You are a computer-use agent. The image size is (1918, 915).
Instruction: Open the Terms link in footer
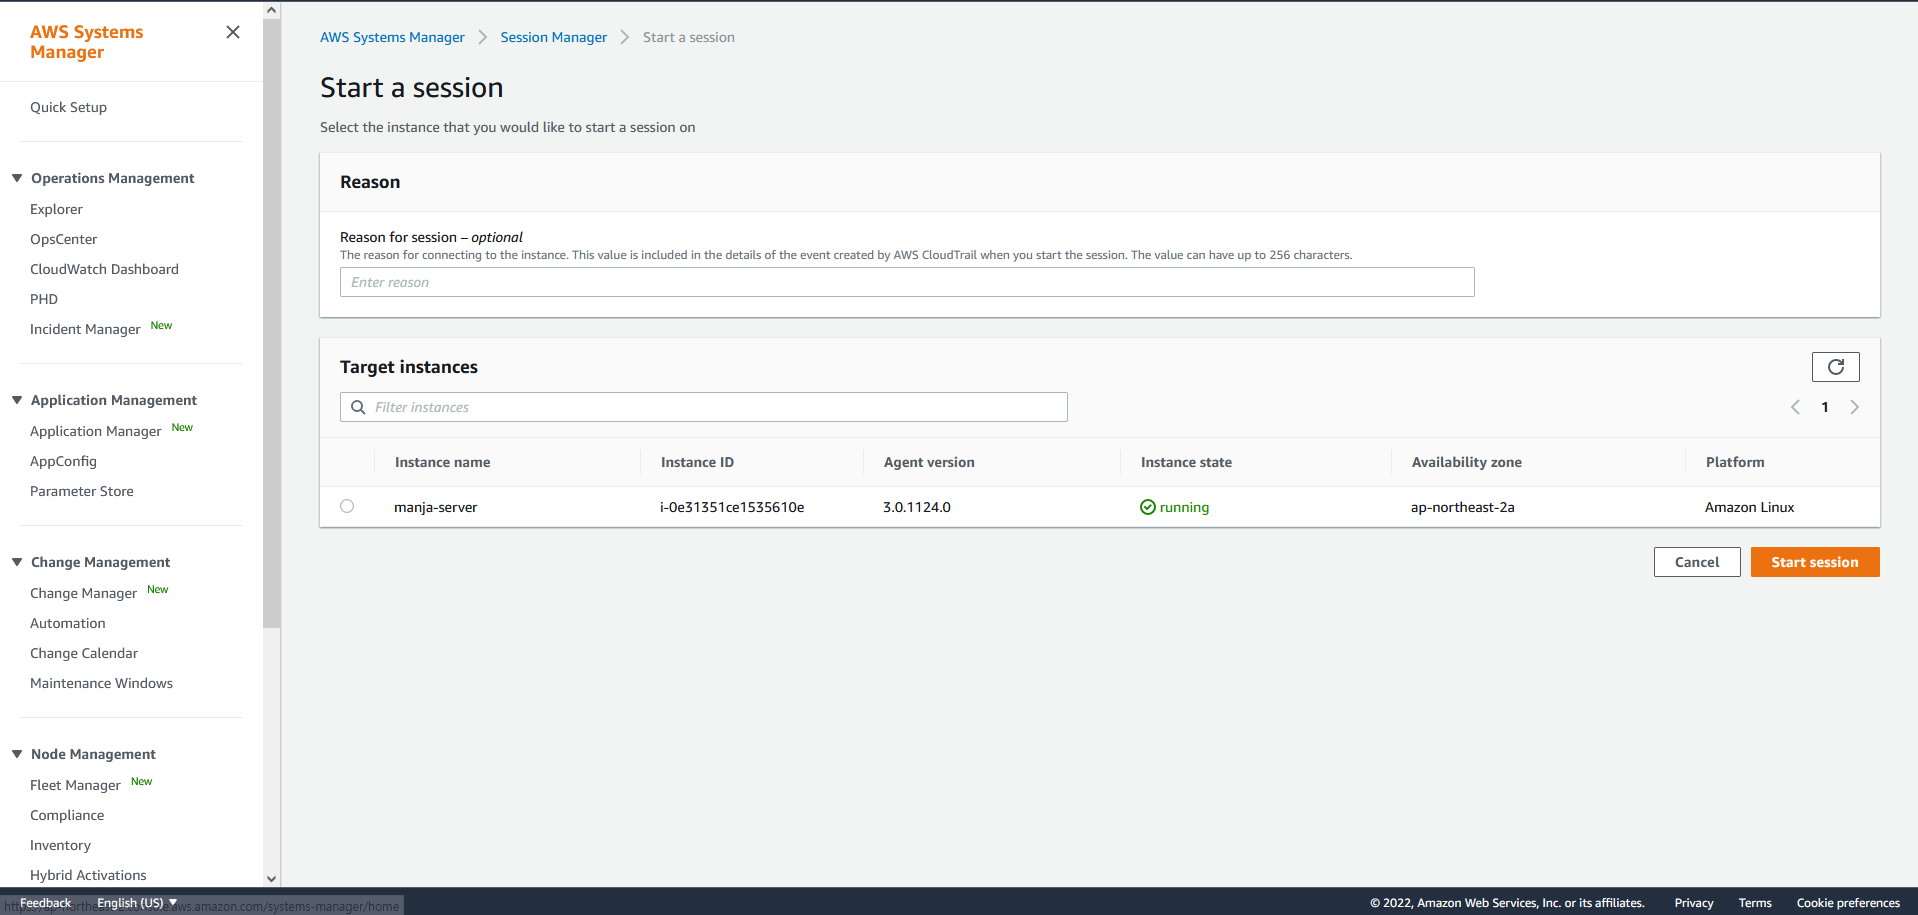pos(1754,902)
